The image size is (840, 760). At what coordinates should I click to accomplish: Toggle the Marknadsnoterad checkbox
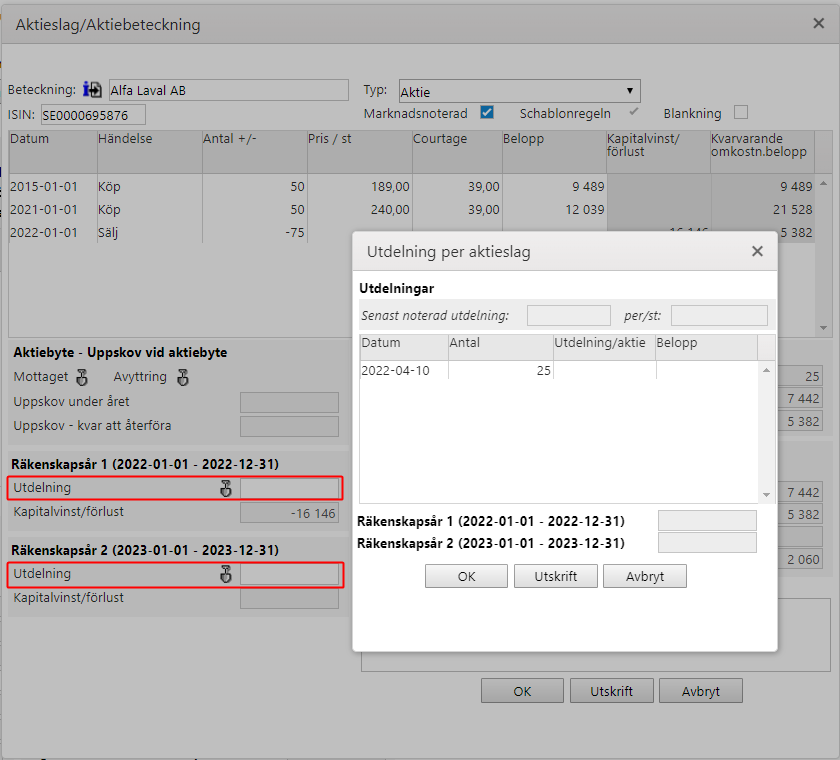[487, 112]
